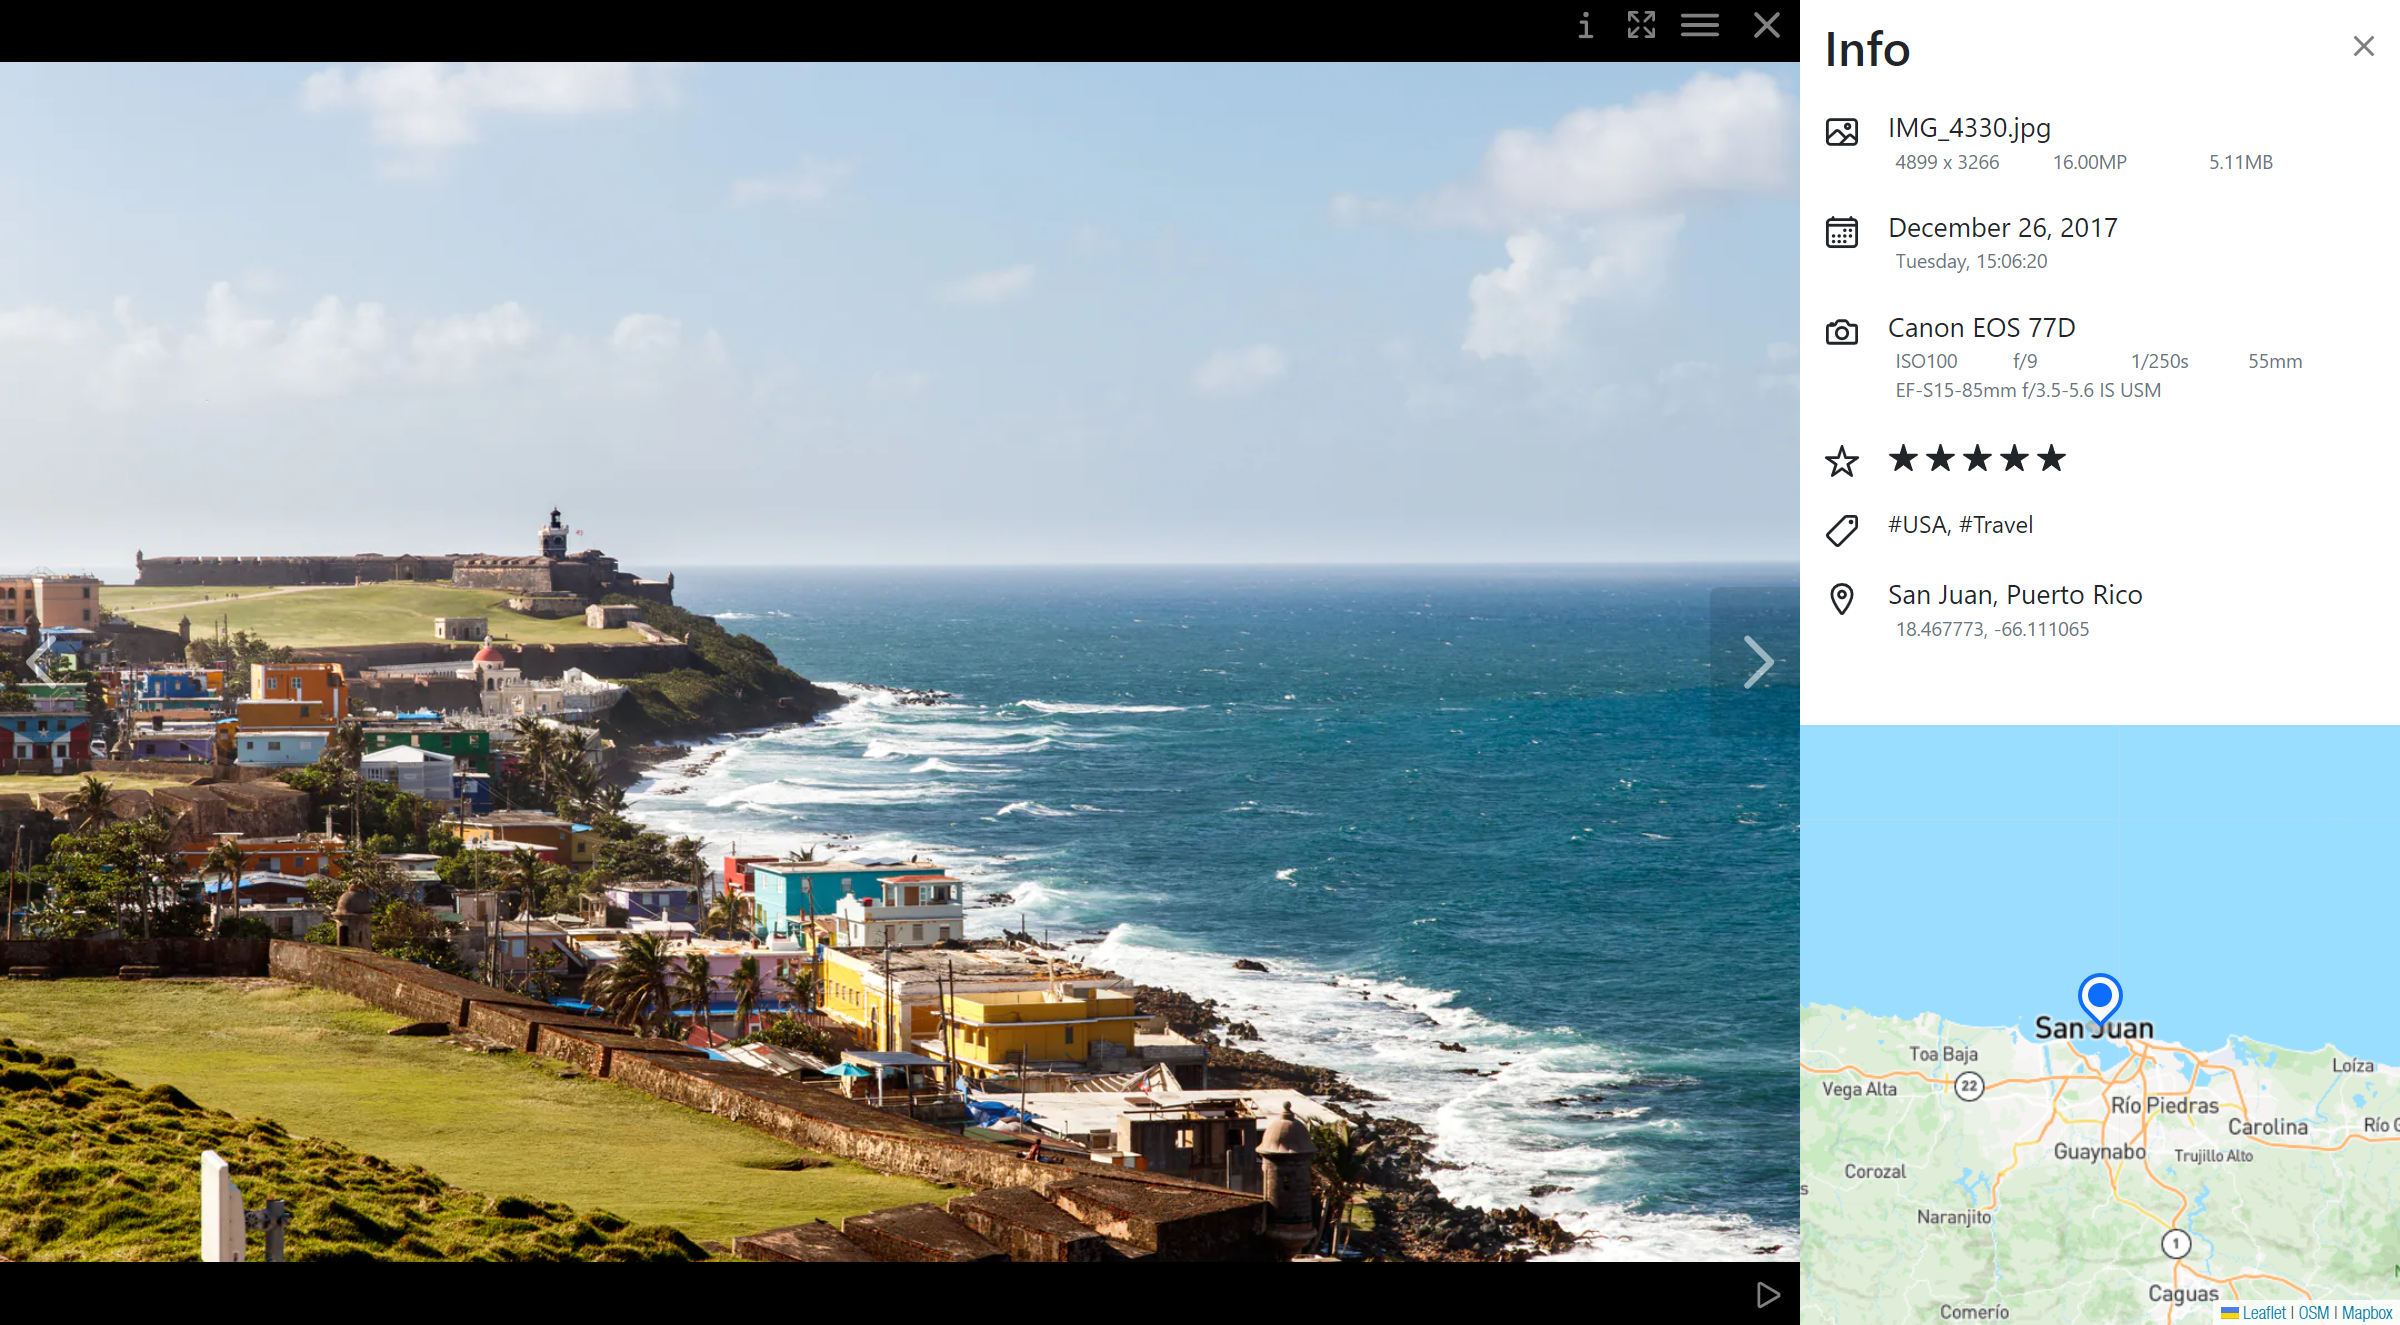Click the GPS coordinates 18.467773, -66.111065
This screenshot has width=2400, height=1325.
[1992, 629]
